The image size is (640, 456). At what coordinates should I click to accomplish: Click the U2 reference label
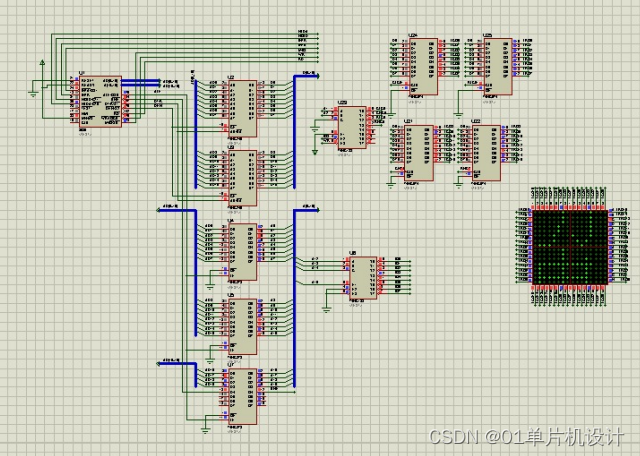click(x=231, y=77)
